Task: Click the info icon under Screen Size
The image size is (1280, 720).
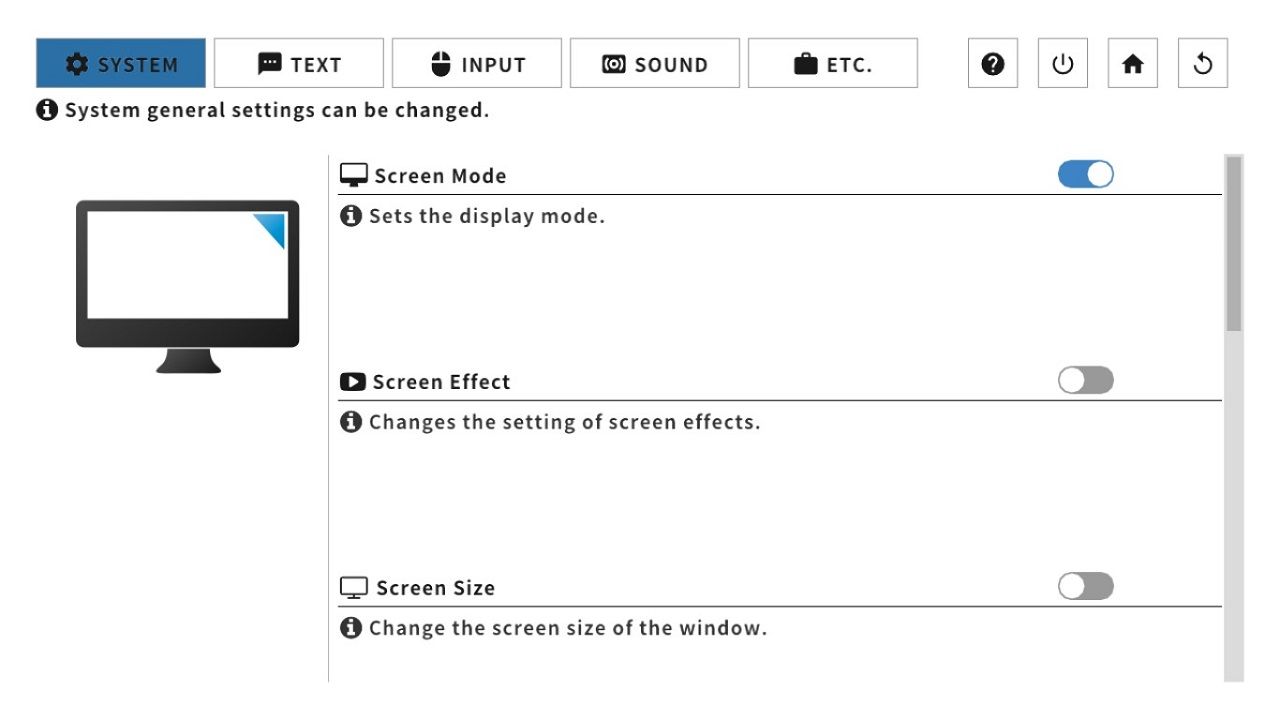Action: pyautogui.click(x=351, y=628)
